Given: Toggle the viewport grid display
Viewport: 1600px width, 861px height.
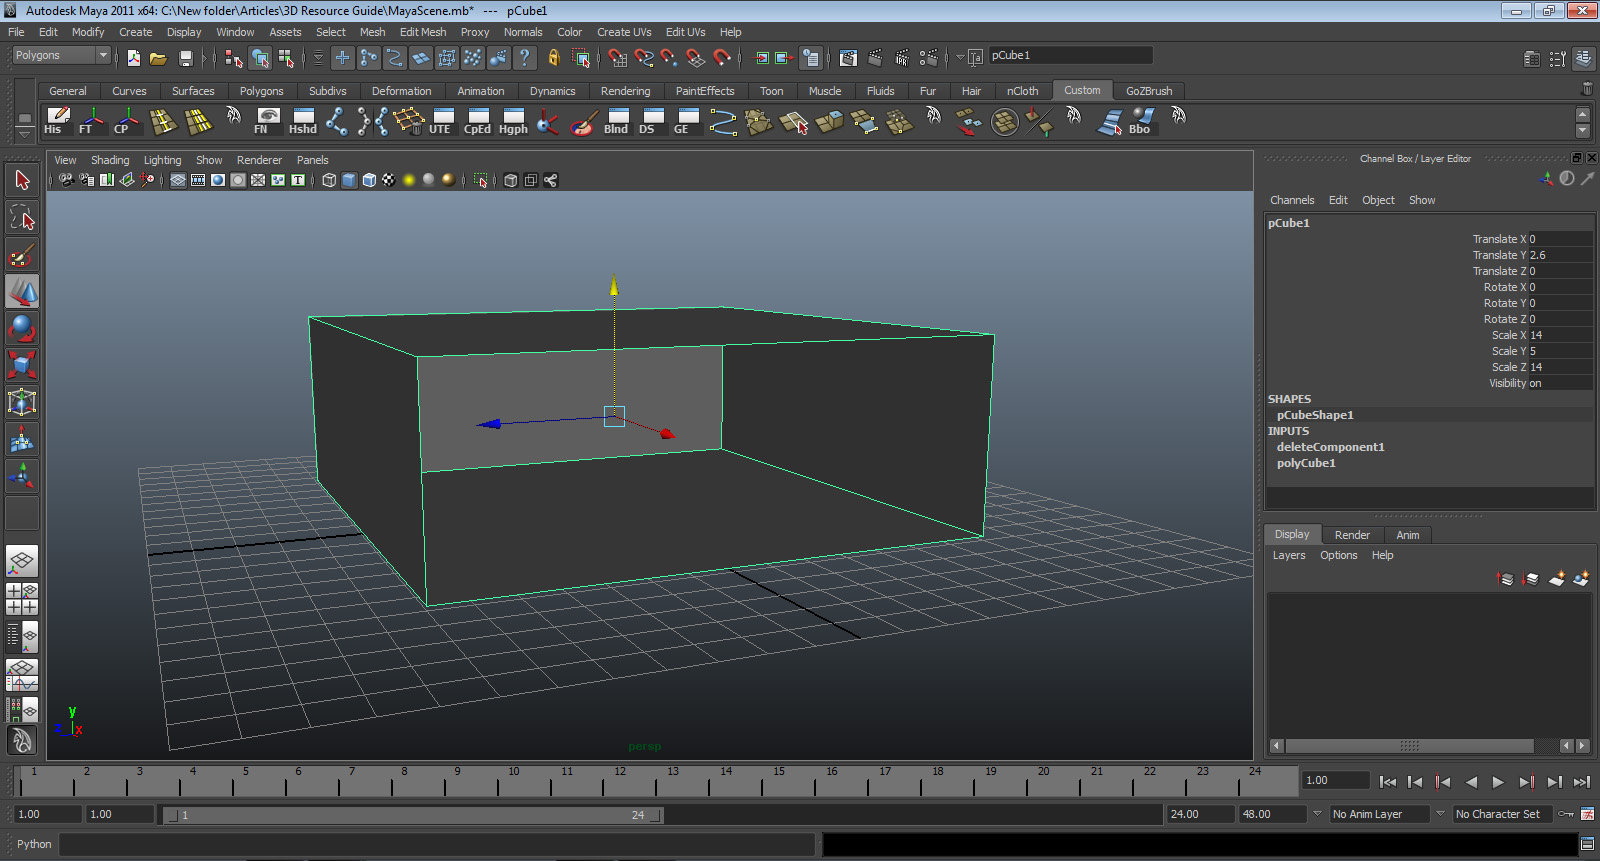Looking at the screenshot, I should click(177, 180).
